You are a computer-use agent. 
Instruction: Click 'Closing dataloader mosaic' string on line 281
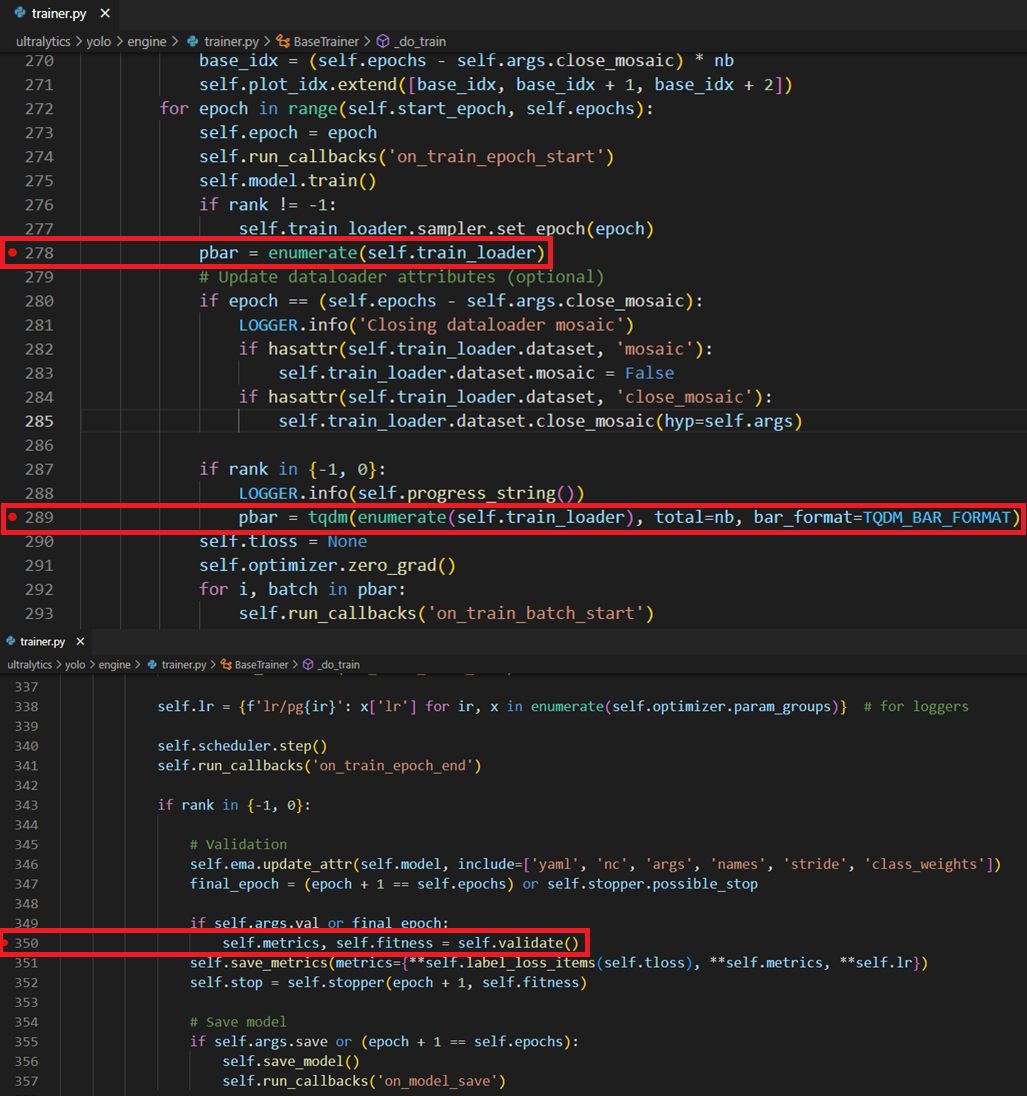coord(491,325)
